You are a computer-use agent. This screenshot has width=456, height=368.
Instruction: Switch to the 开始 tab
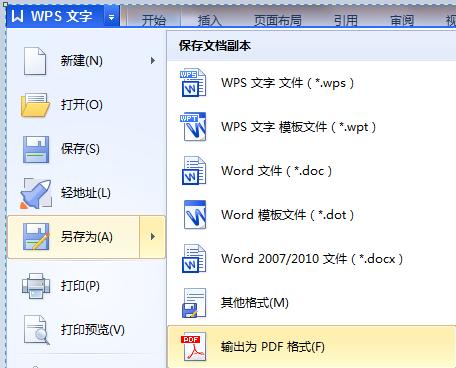click(x=154, y=20)
